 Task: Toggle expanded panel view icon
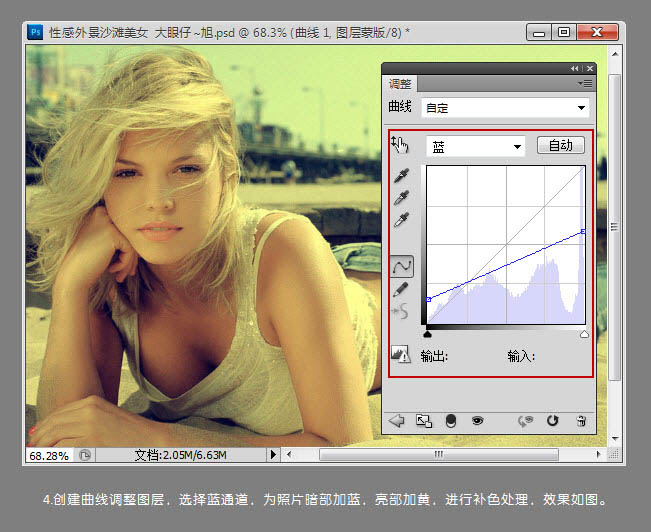tap(423, 421)
